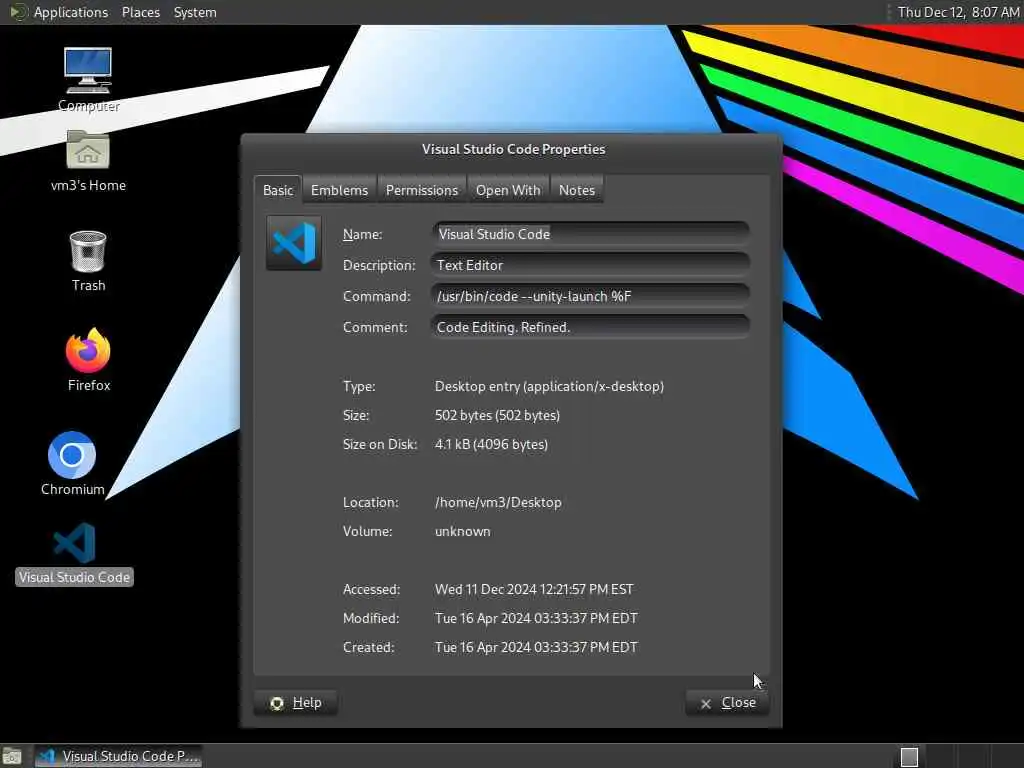Click the Accessed date 'Wed 11 Dec 2024 12:21:57 PM EST'
This screenshot has height=768, width=1024.
tap(534, 589)
